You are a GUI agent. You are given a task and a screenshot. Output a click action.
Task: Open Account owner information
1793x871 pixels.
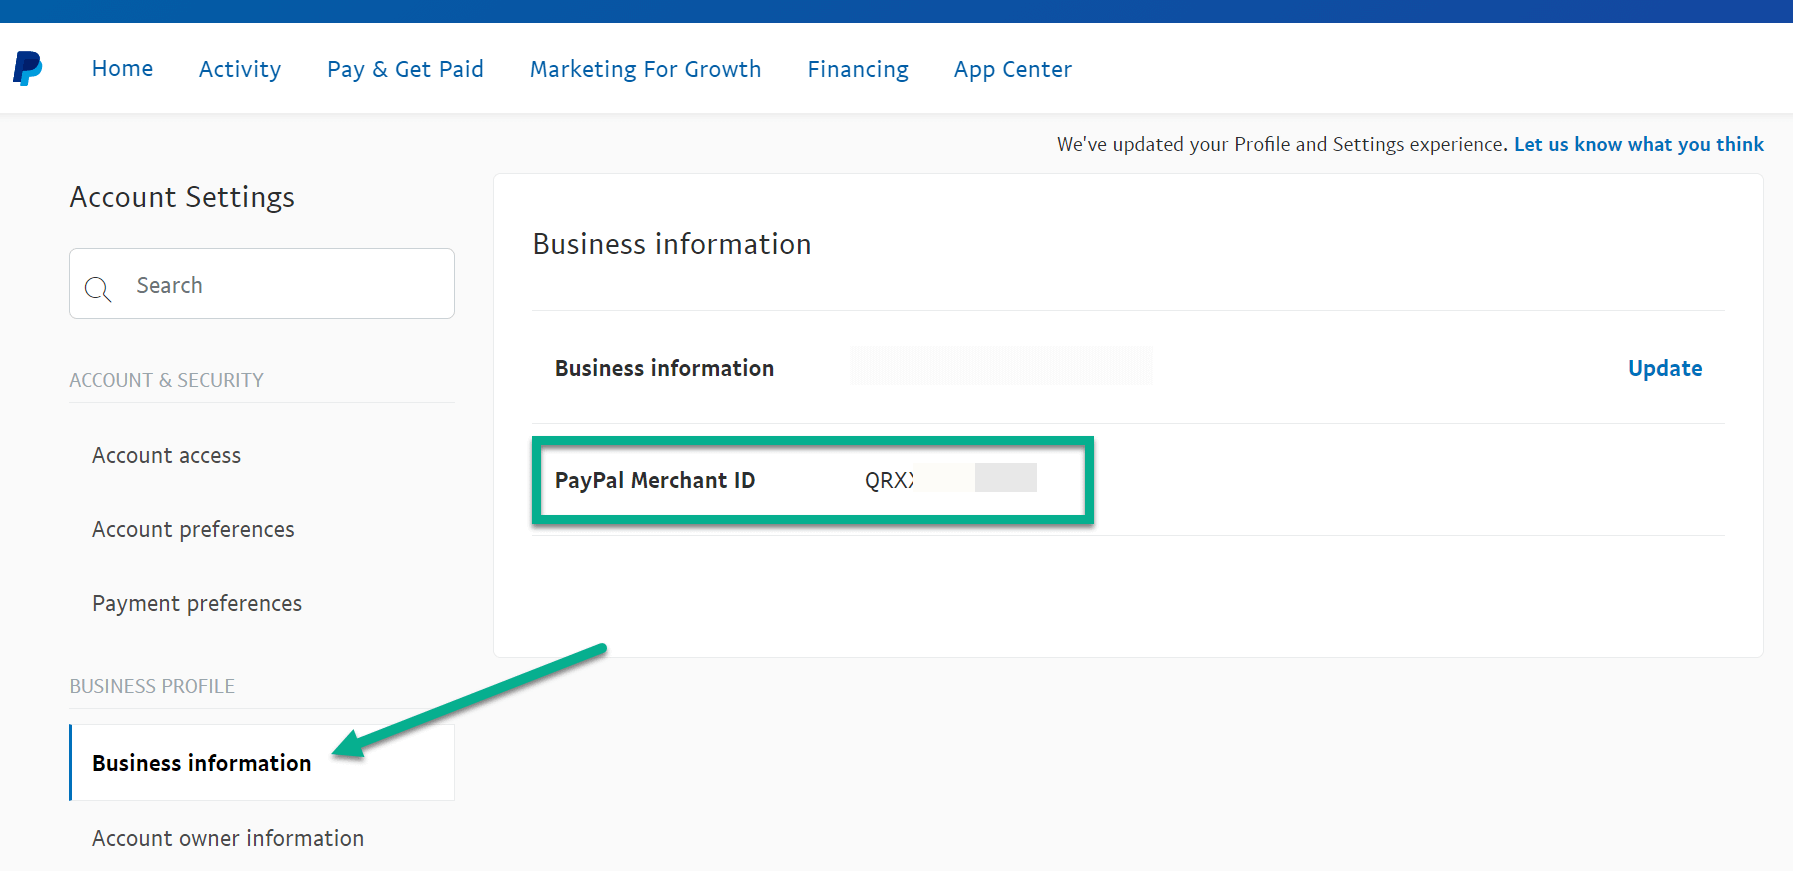(228, 838)
